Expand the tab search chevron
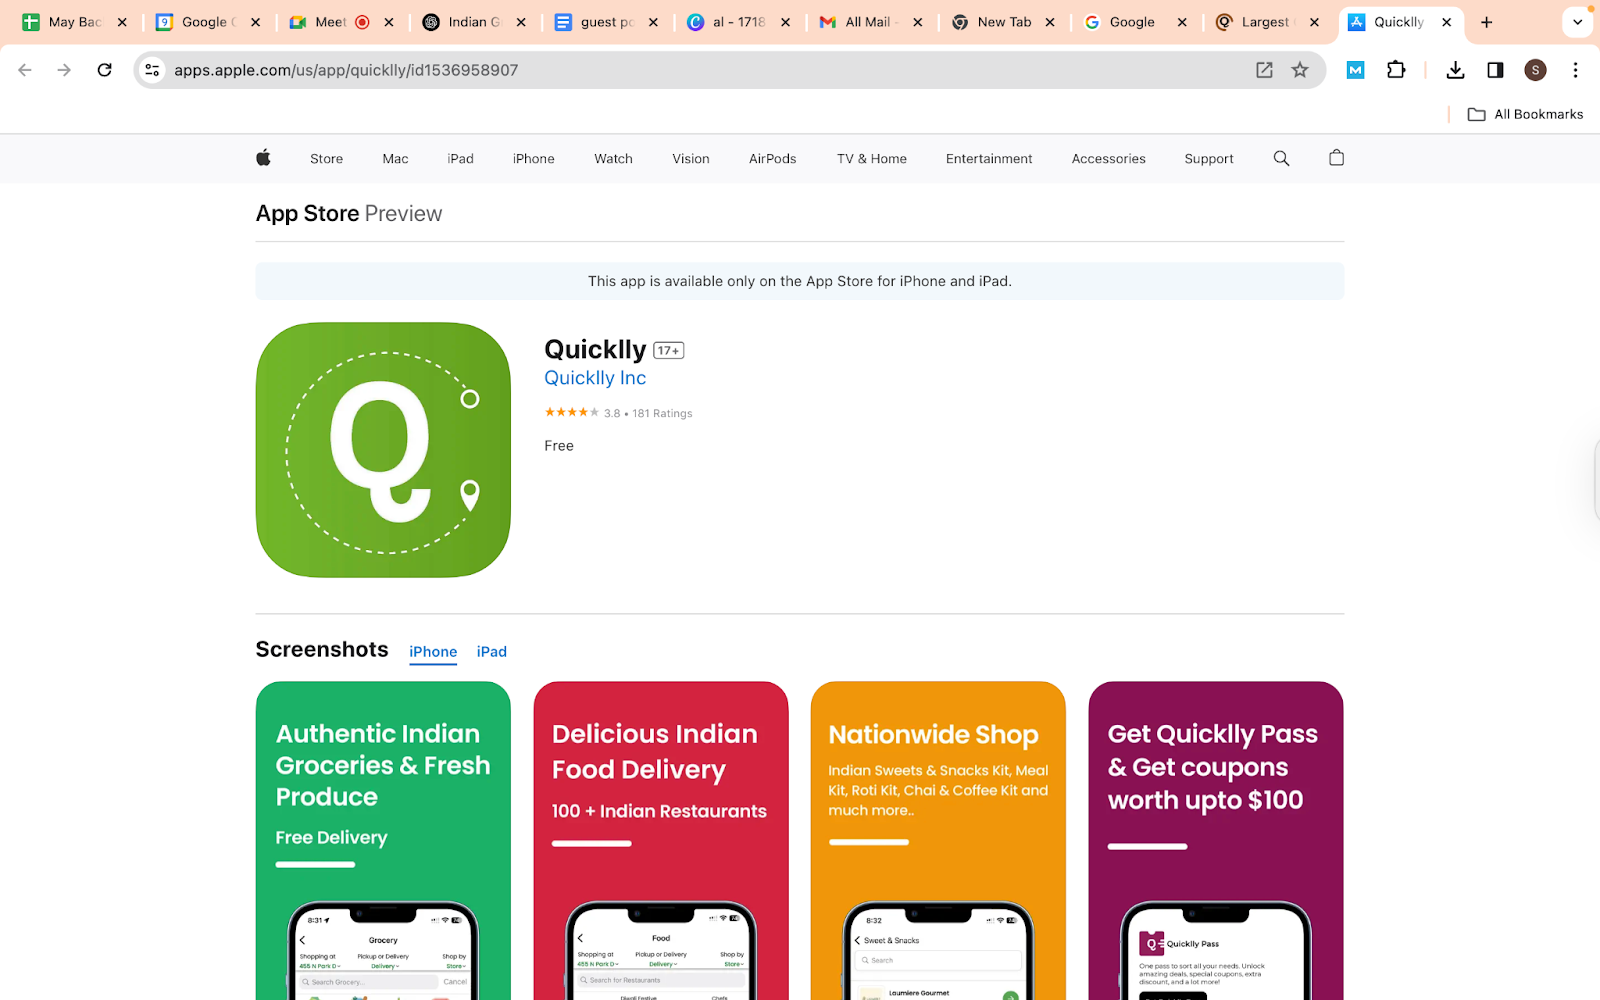This screenshot has width=1600, height=1000. 1578,22
